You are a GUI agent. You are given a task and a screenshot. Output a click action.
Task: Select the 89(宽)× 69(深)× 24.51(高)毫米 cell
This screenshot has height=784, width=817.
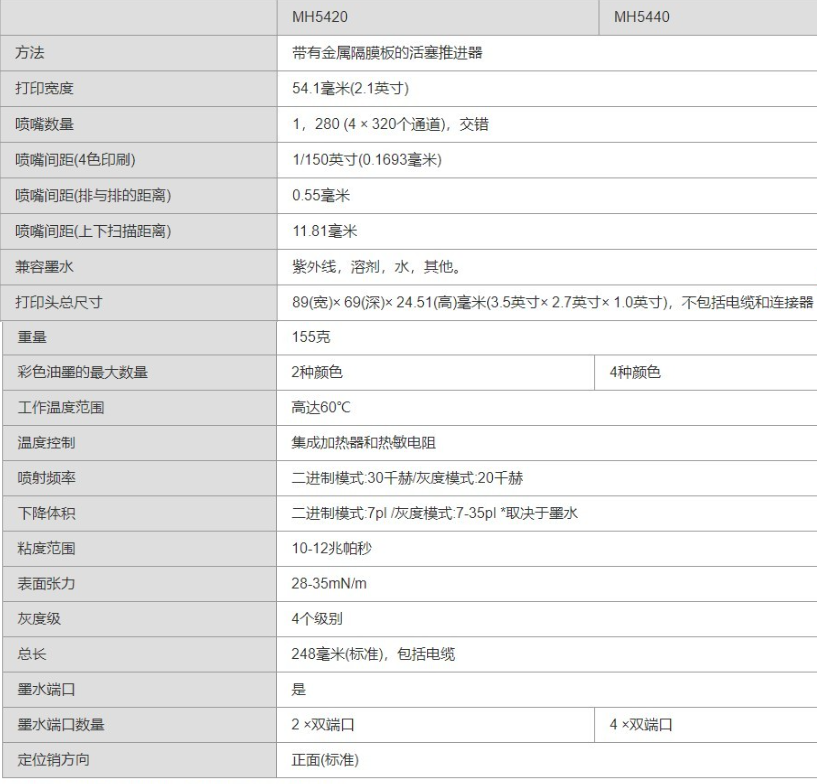click(x=389, y=302)
